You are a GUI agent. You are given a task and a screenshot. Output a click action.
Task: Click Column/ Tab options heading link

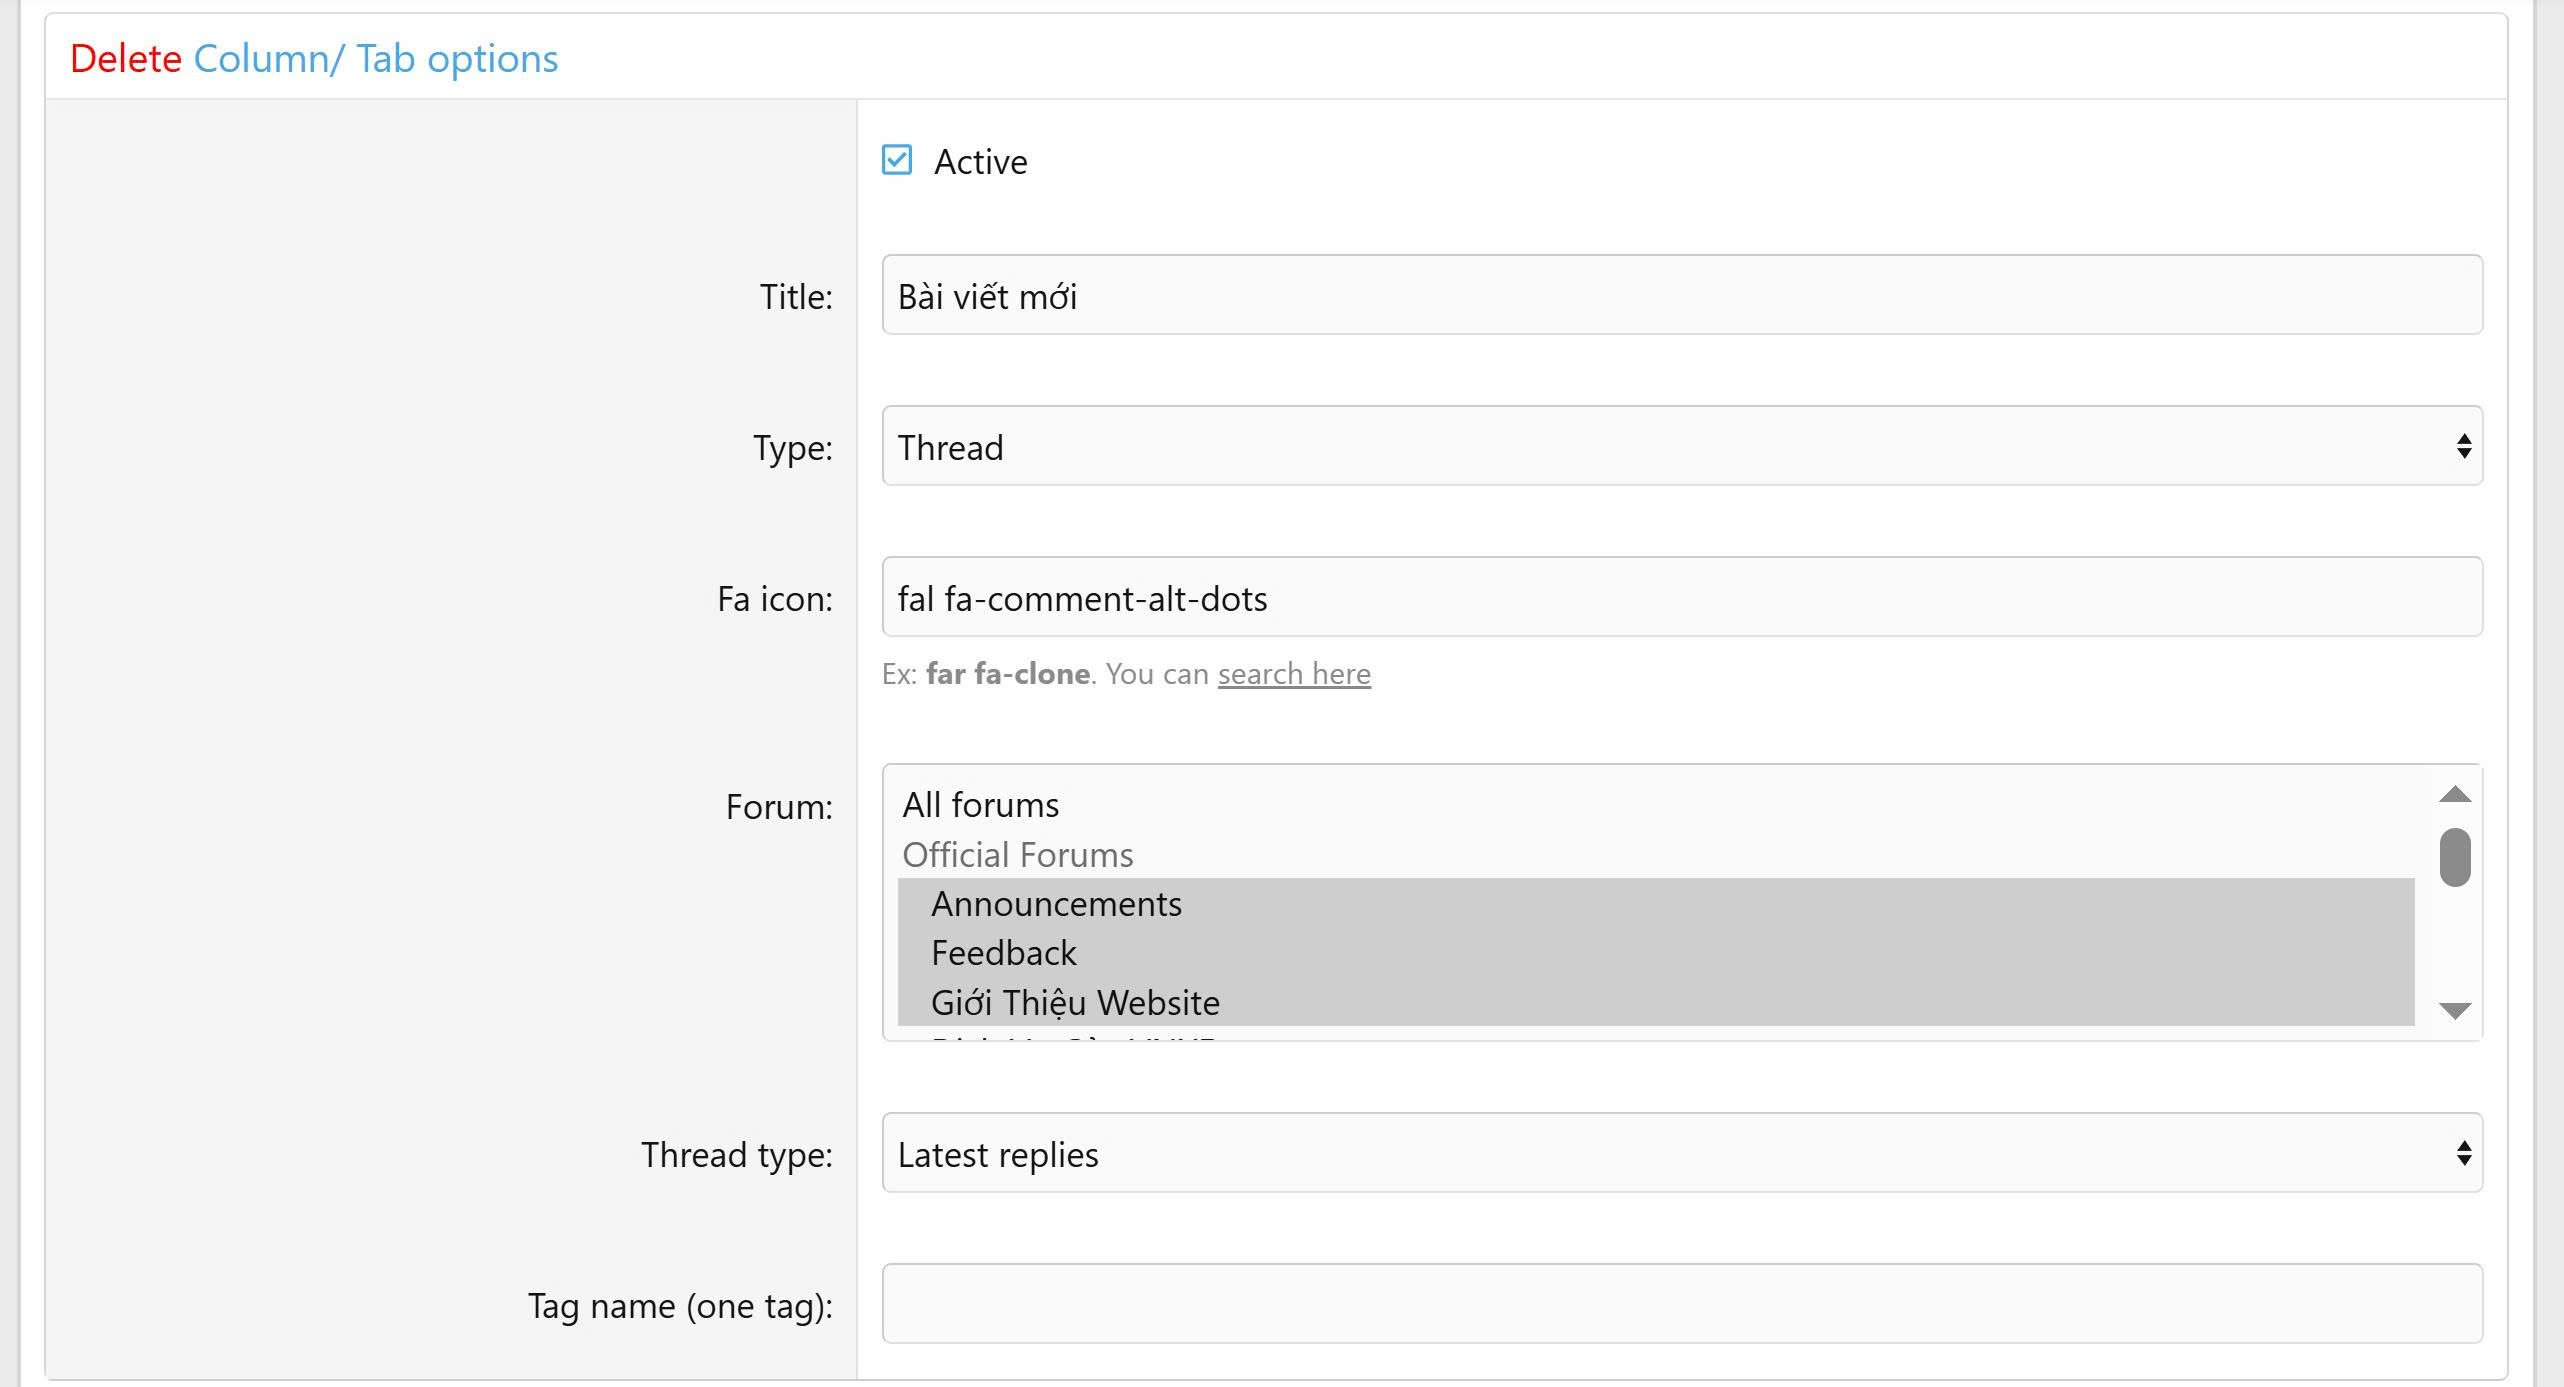click(x=375, y=59)
